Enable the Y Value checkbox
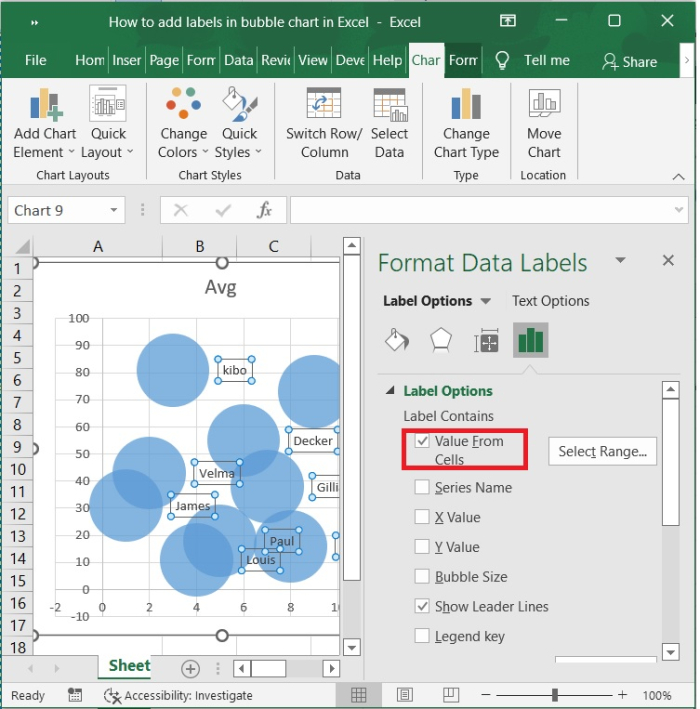This screenshot has width=700, height=709. click(x=422, y=546)
